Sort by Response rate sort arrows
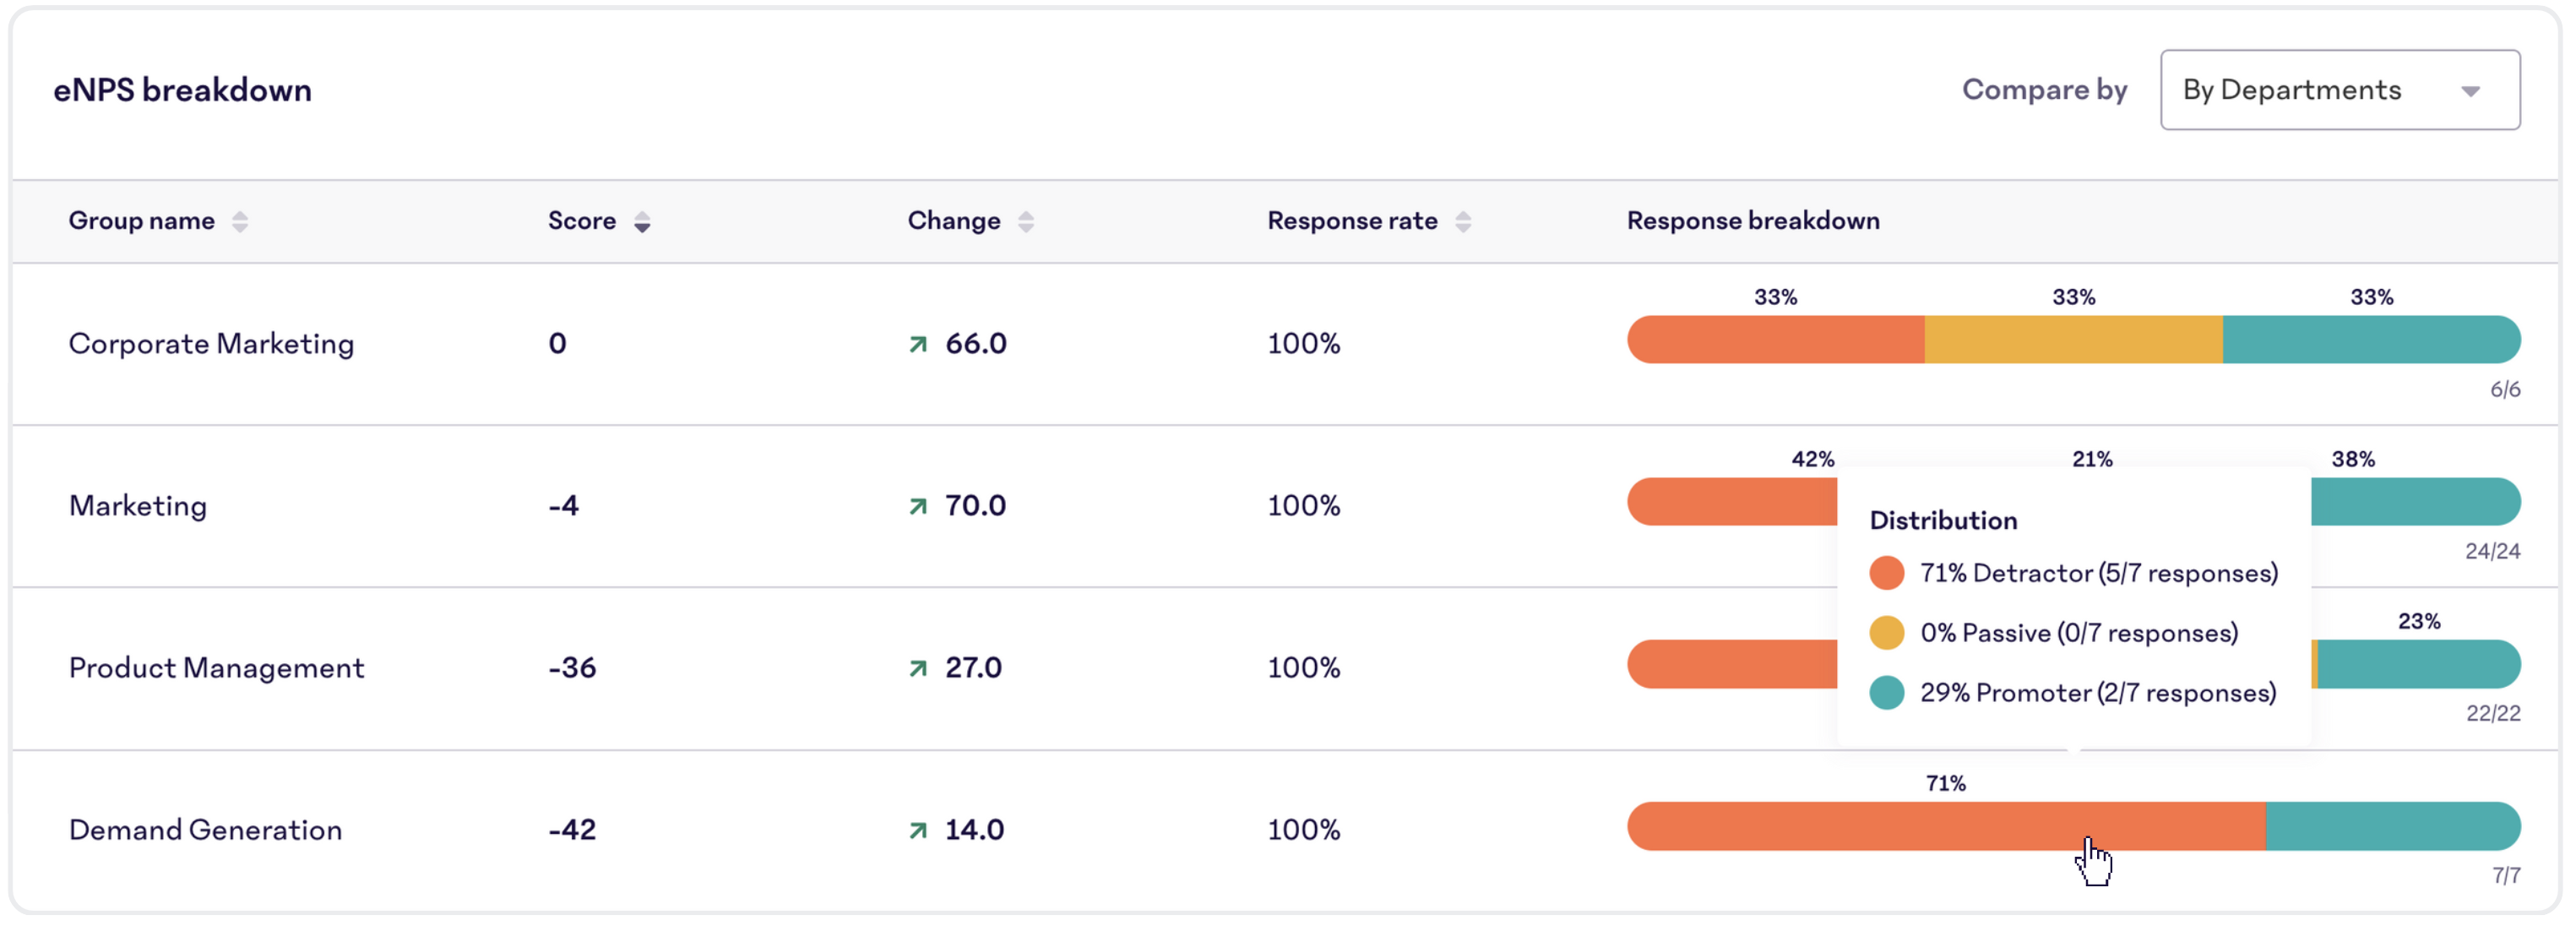Image resolution: width=2576 pixels, height=926 pixels. tap(1463, 222)
